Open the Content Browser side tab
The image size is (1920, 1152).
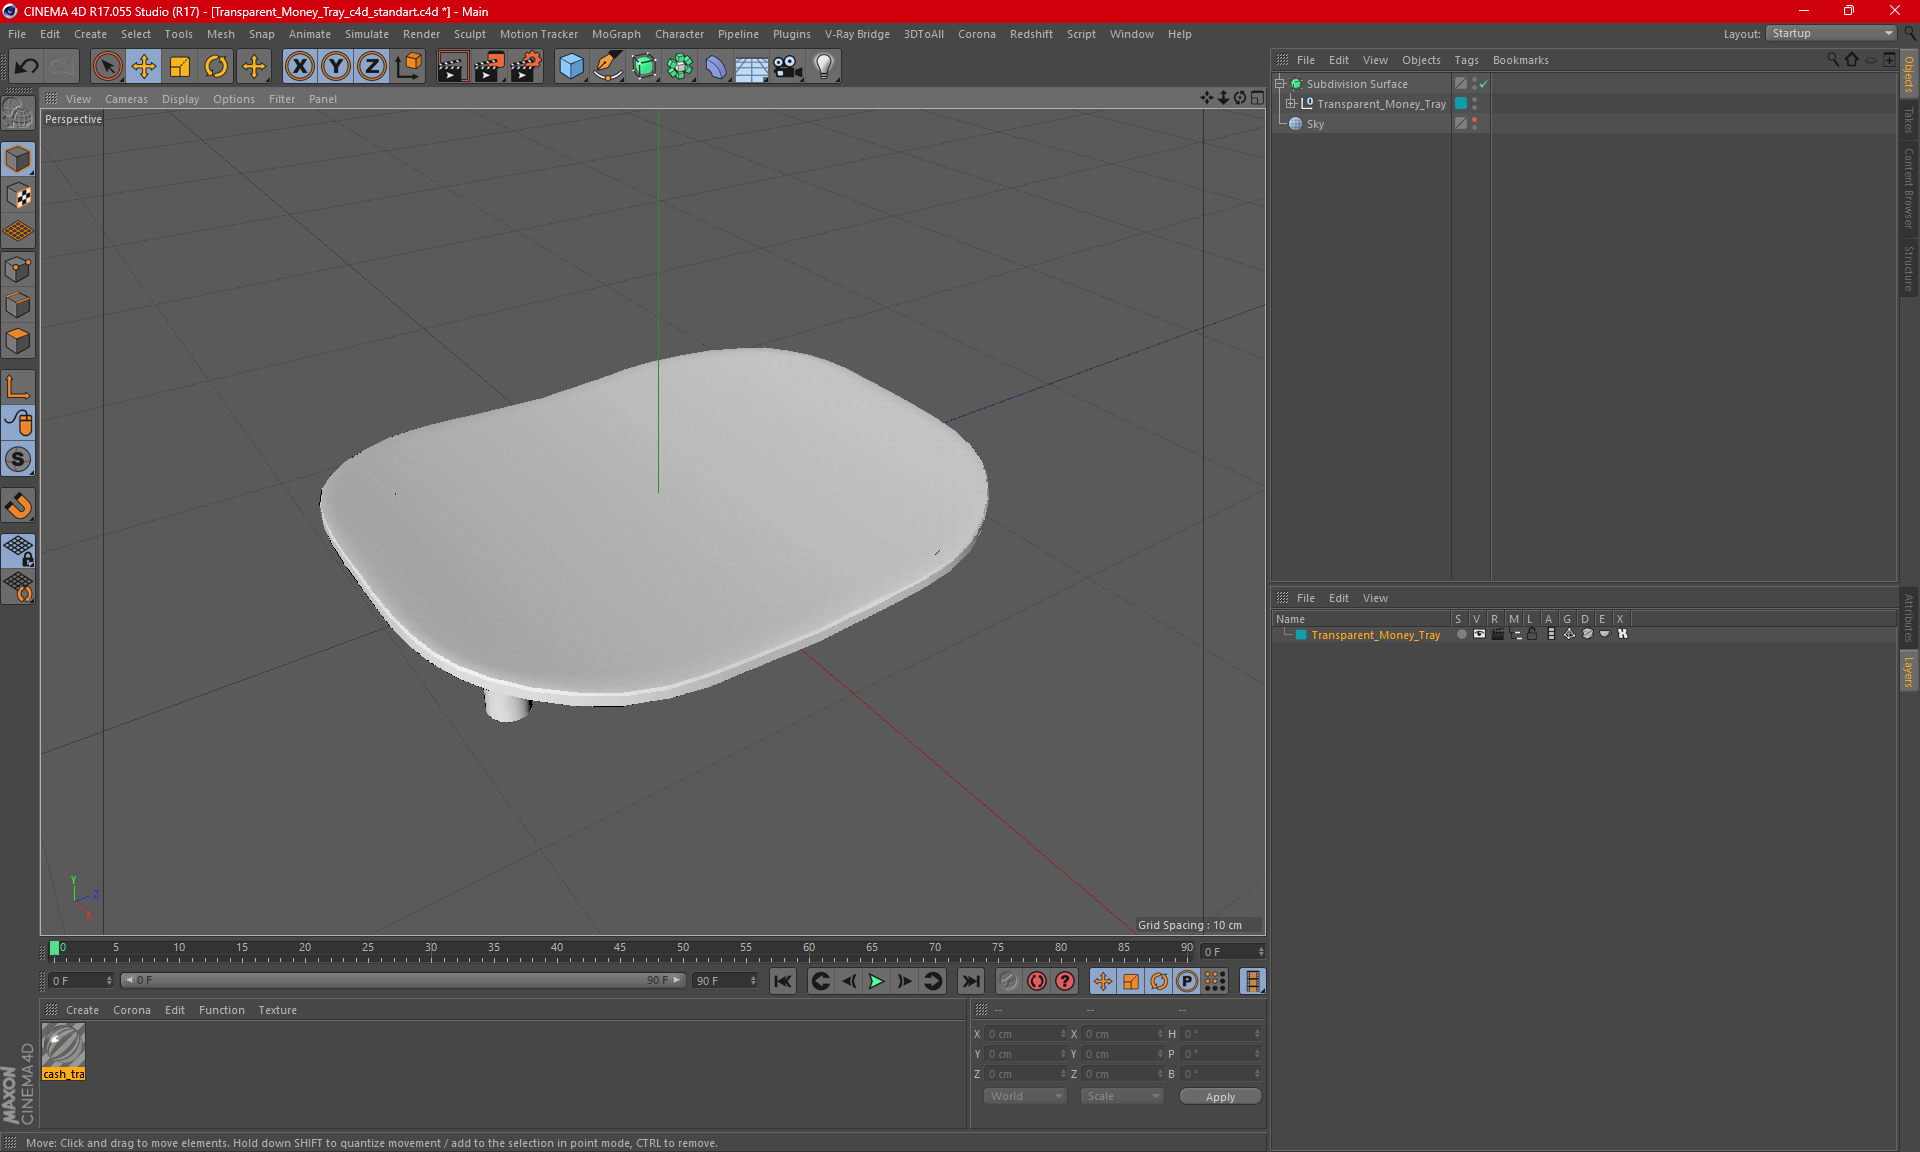(x=1908, y=188)
